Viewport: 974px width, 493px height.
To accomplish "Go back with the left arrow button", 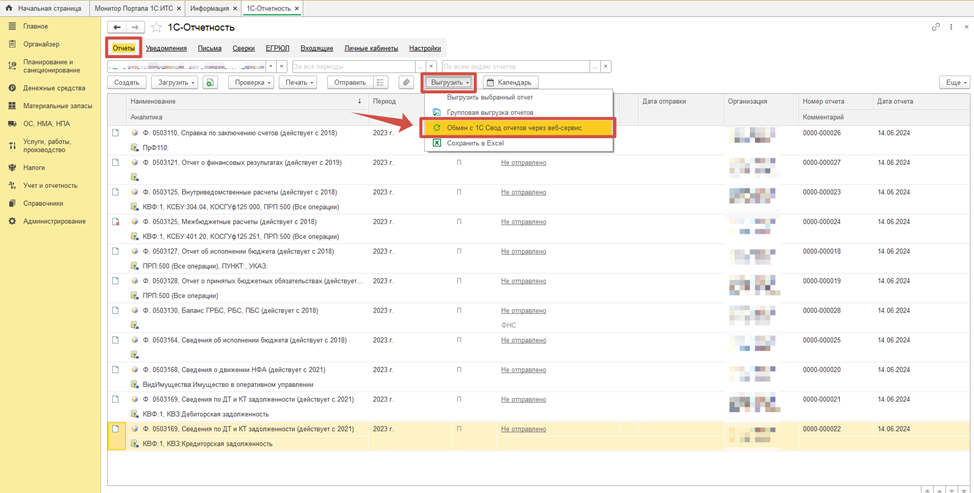I will (117, 27).
